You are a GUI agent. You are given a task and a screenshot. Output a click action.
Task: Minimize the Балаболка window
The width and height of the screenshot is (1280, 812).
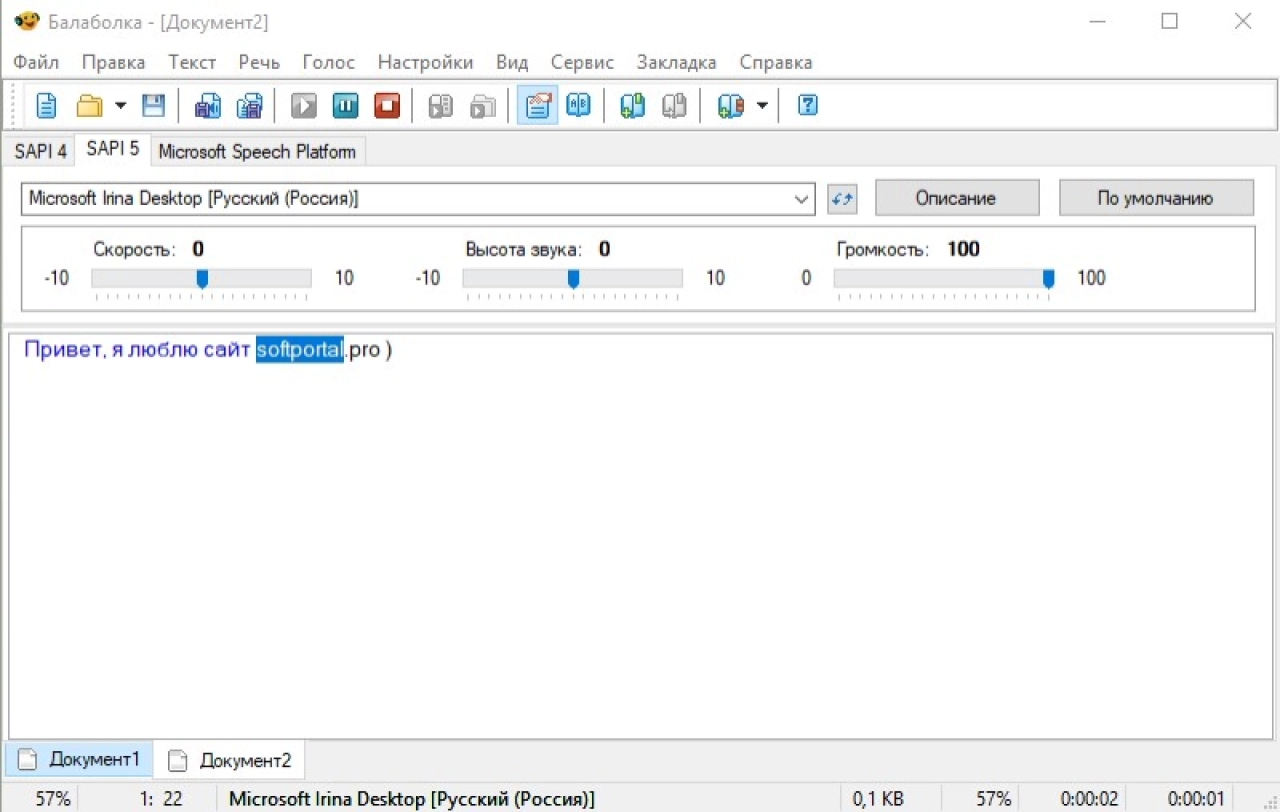[1097, 21]
